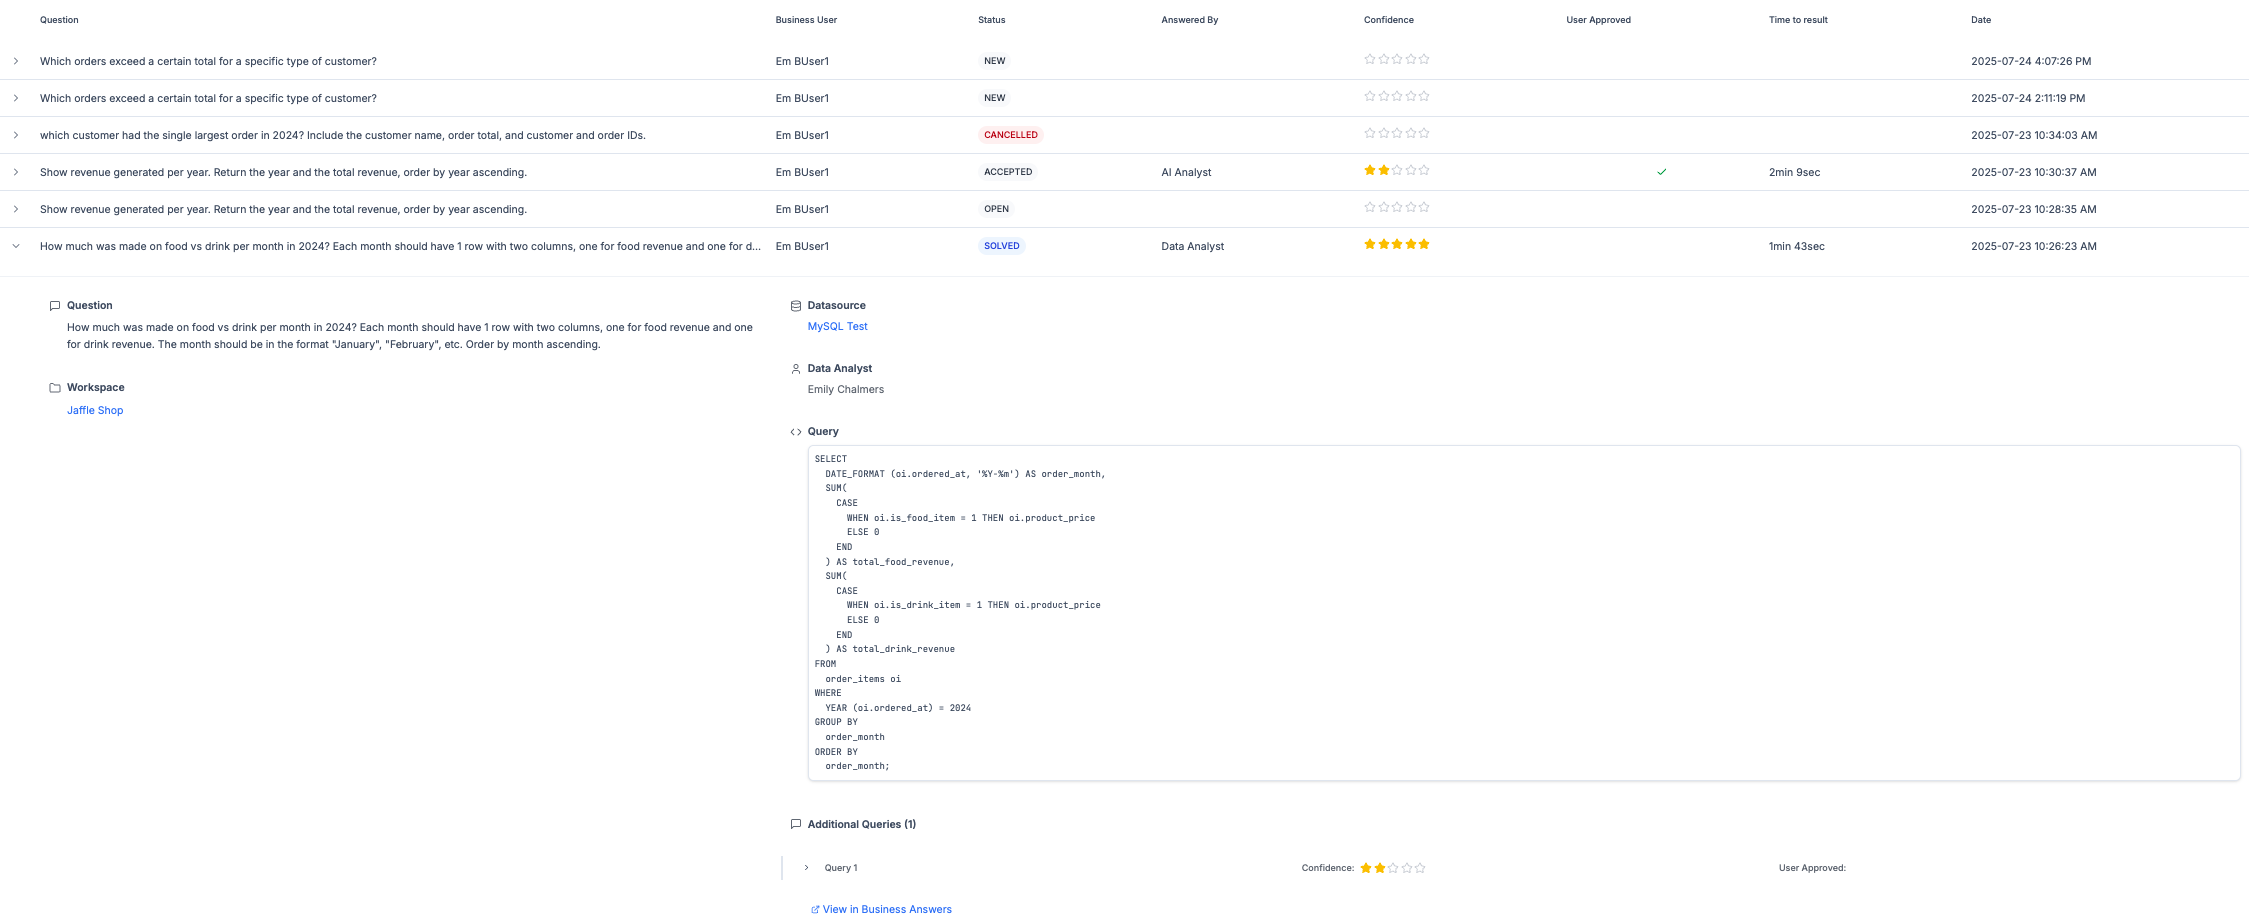Click inside the SQL query code box
Viewport: 2249px width, 920px height.
click(x=1523, y=613)
